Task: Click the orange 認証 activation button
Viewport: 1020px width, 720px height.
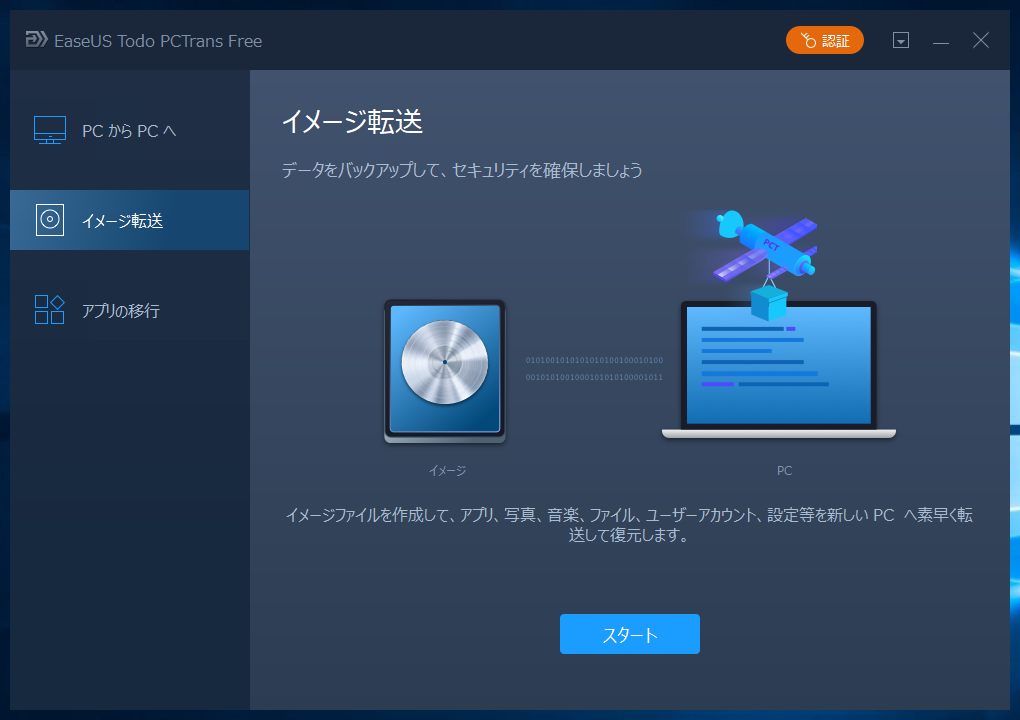Action: [x=824, y=40]
